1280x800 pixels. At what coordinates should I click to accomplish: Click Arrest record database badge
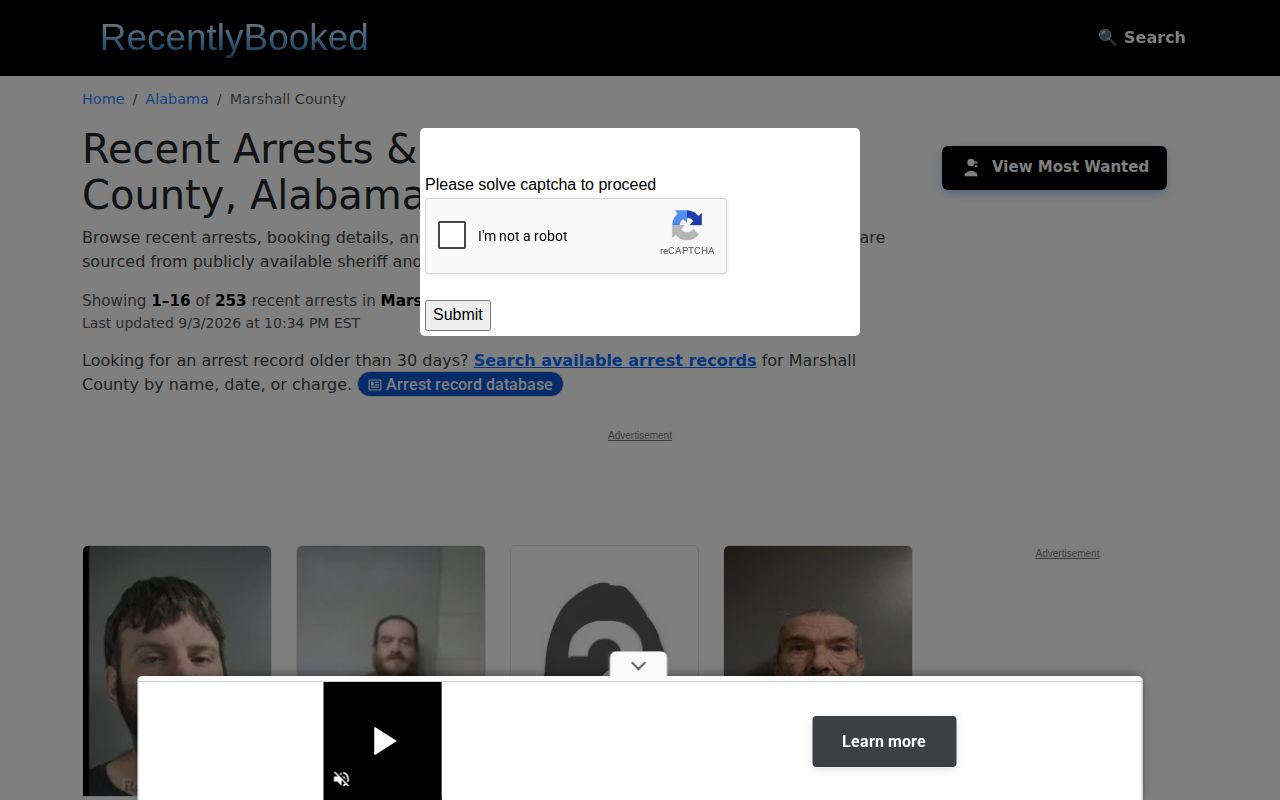pos(460,385)
